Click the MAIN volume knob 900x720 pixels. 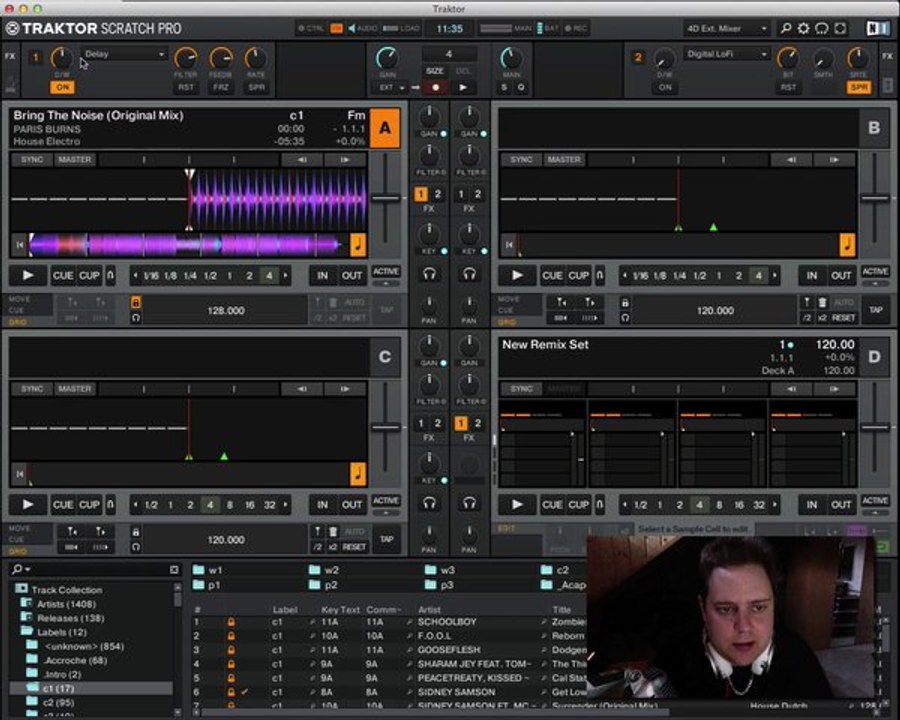coord(511,59)
